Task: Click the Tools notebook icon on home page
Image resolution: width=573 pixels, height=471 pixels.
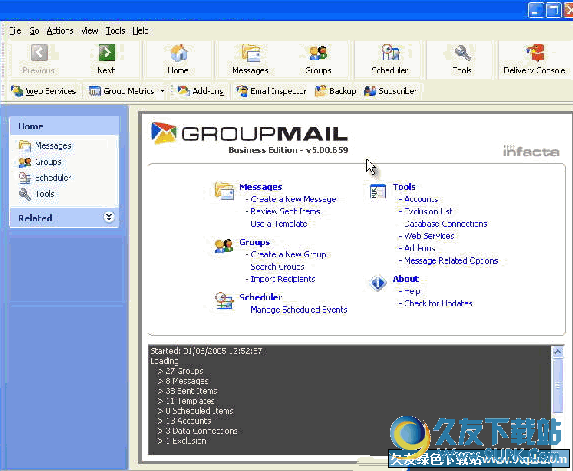Action: click(378, 191)
